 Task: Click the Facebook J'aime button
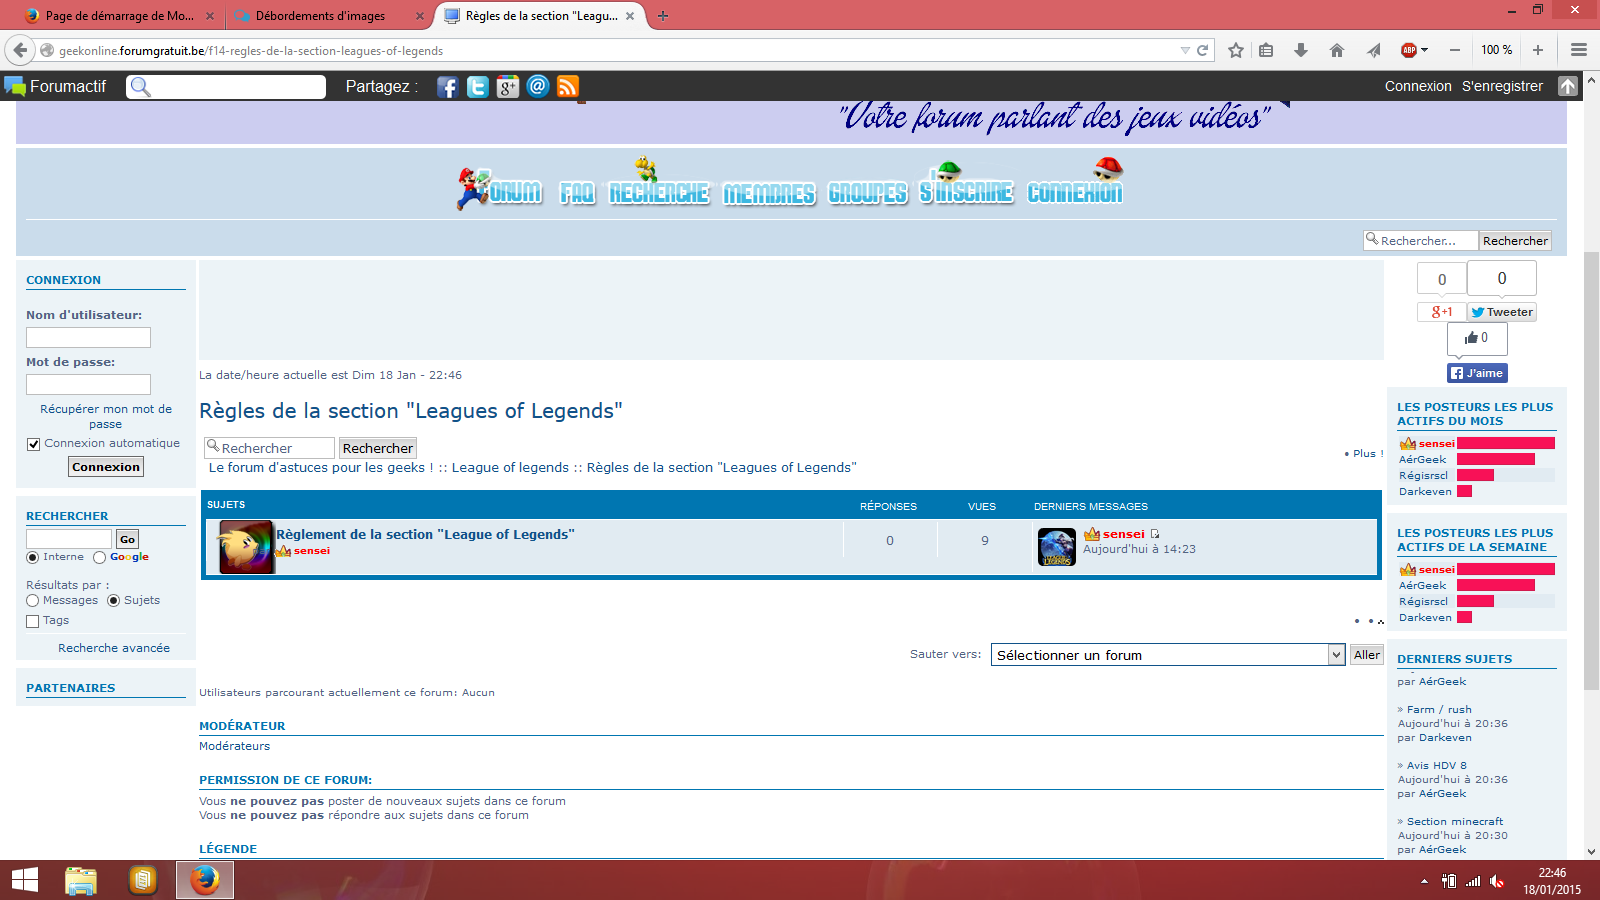pos(1477,373)
